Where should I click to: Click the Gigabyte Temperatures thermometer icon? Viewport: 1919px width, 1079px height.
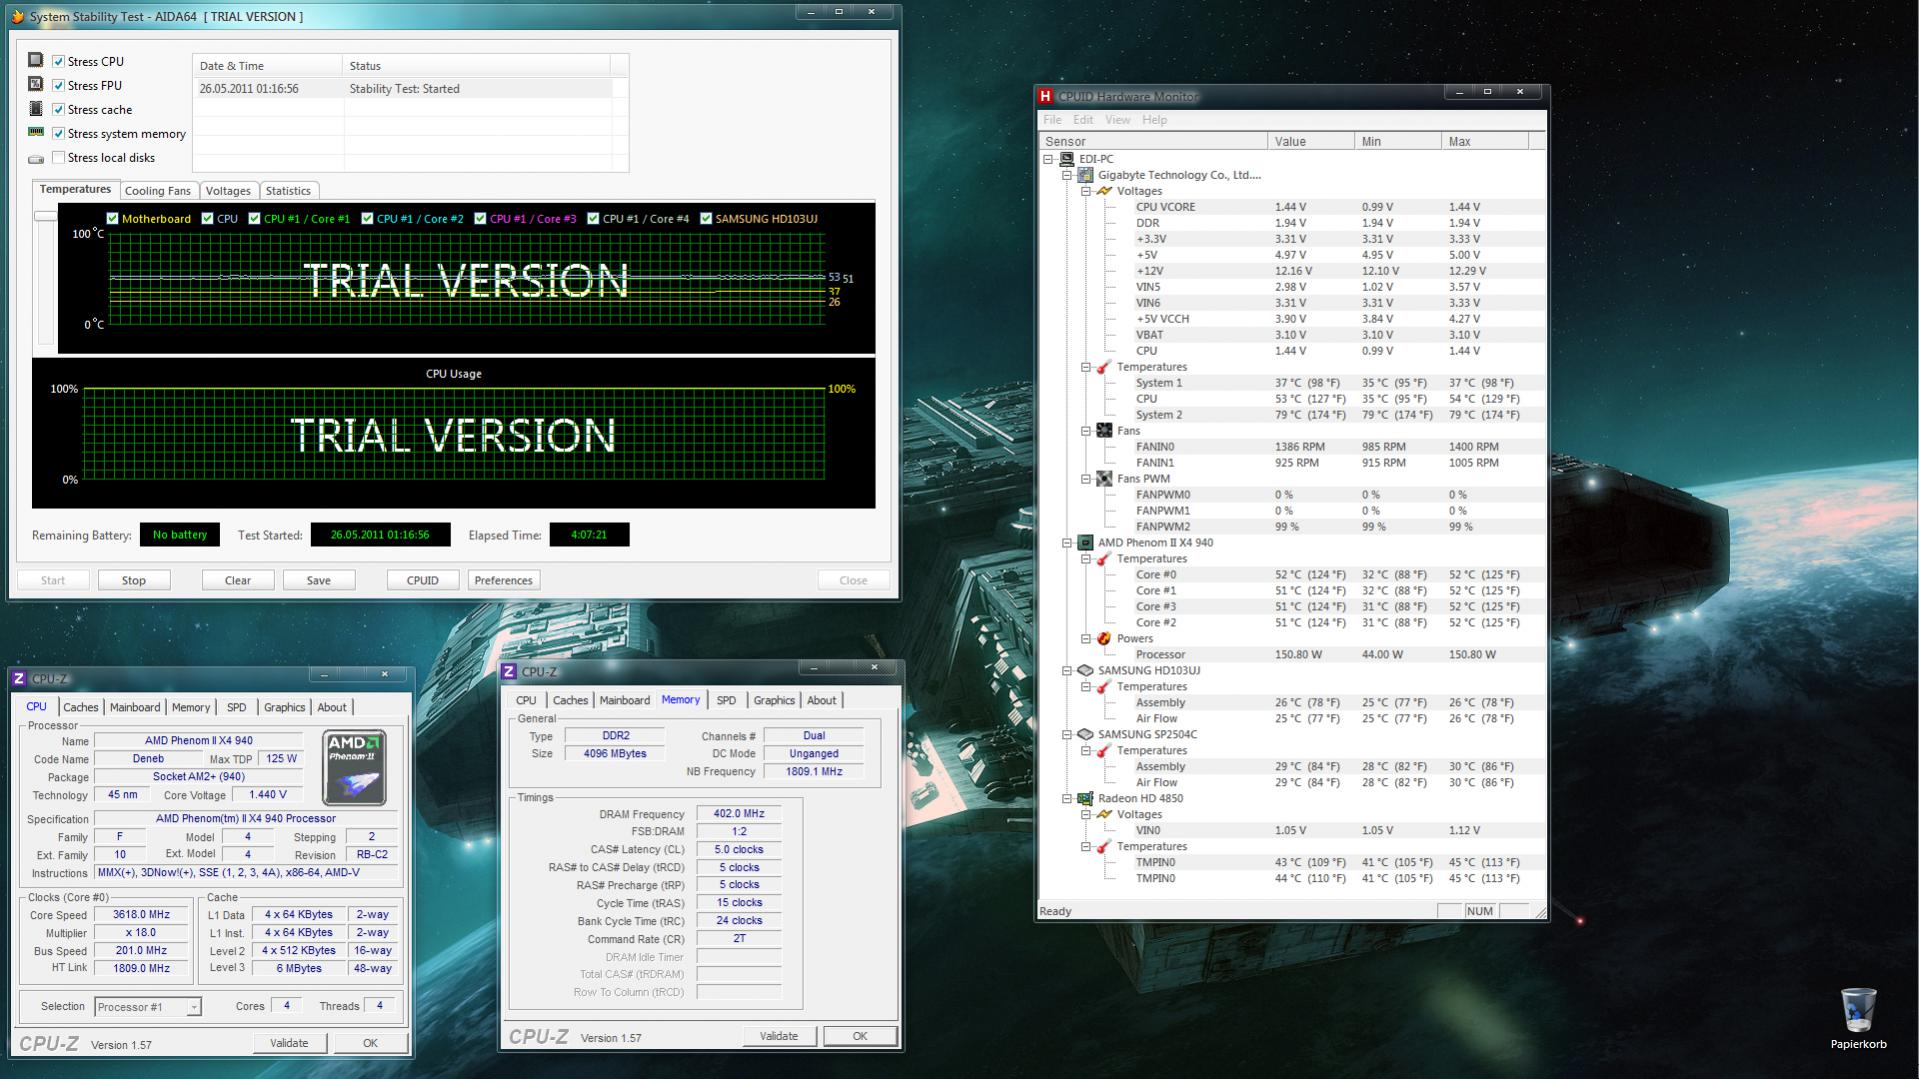click(x=1104, y=367)
